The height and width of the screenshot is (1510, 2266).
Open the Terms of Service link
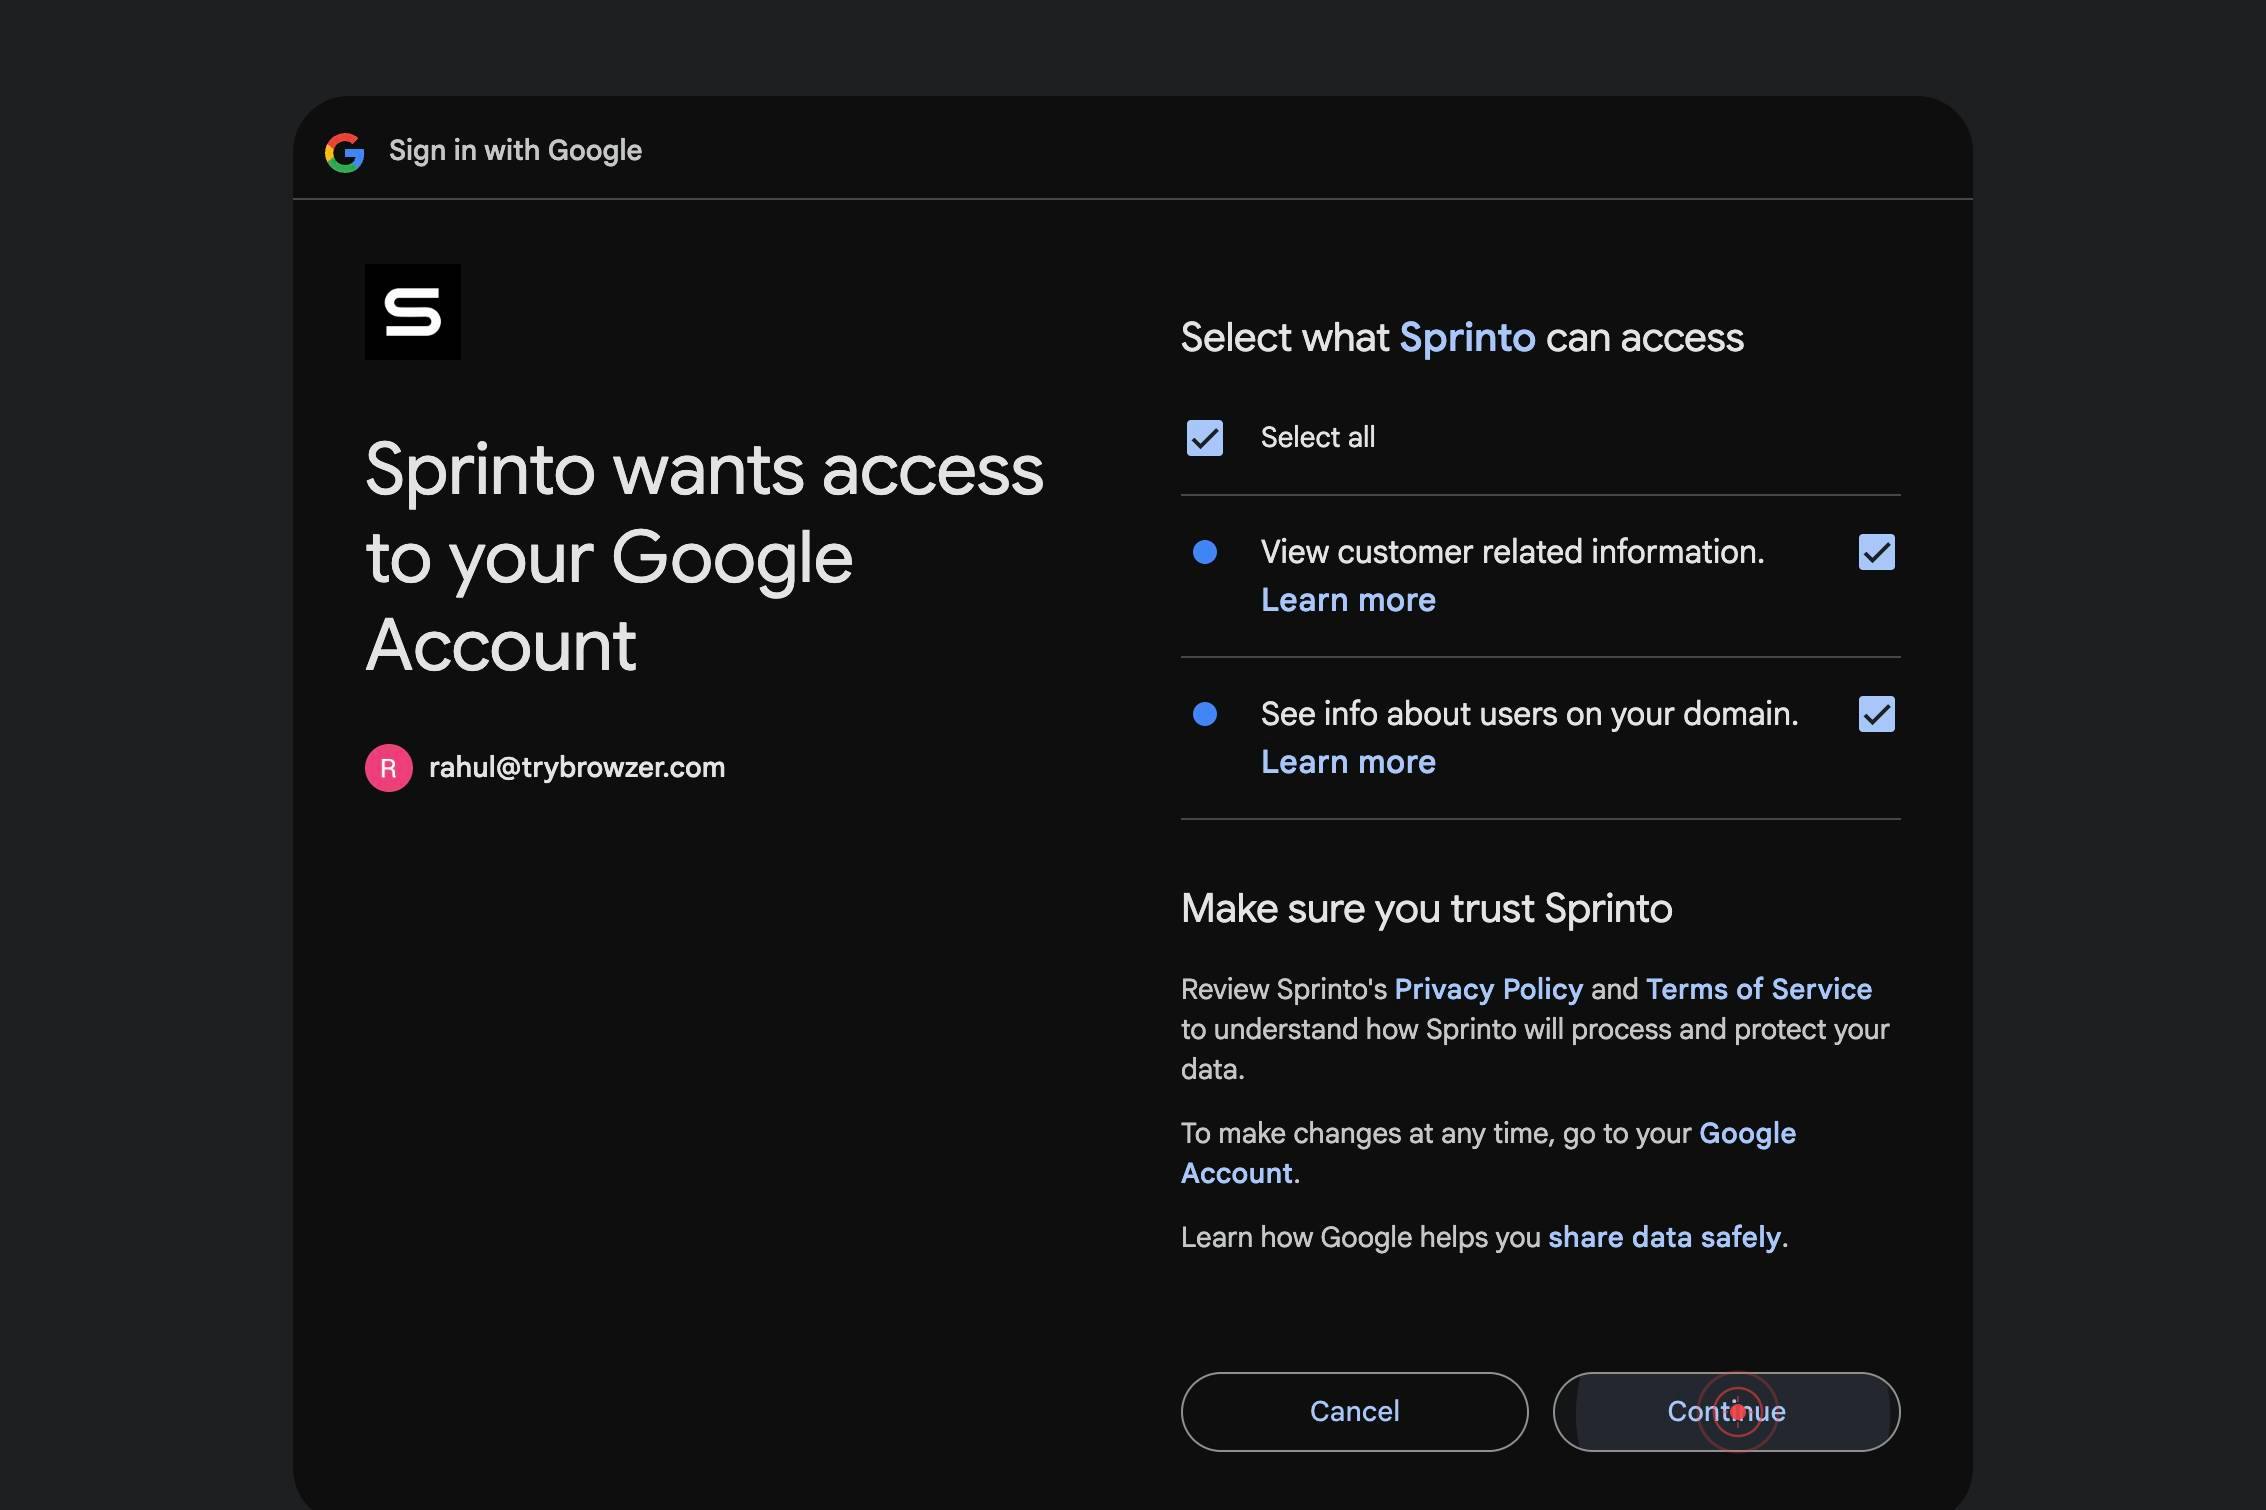[1759, 989]
